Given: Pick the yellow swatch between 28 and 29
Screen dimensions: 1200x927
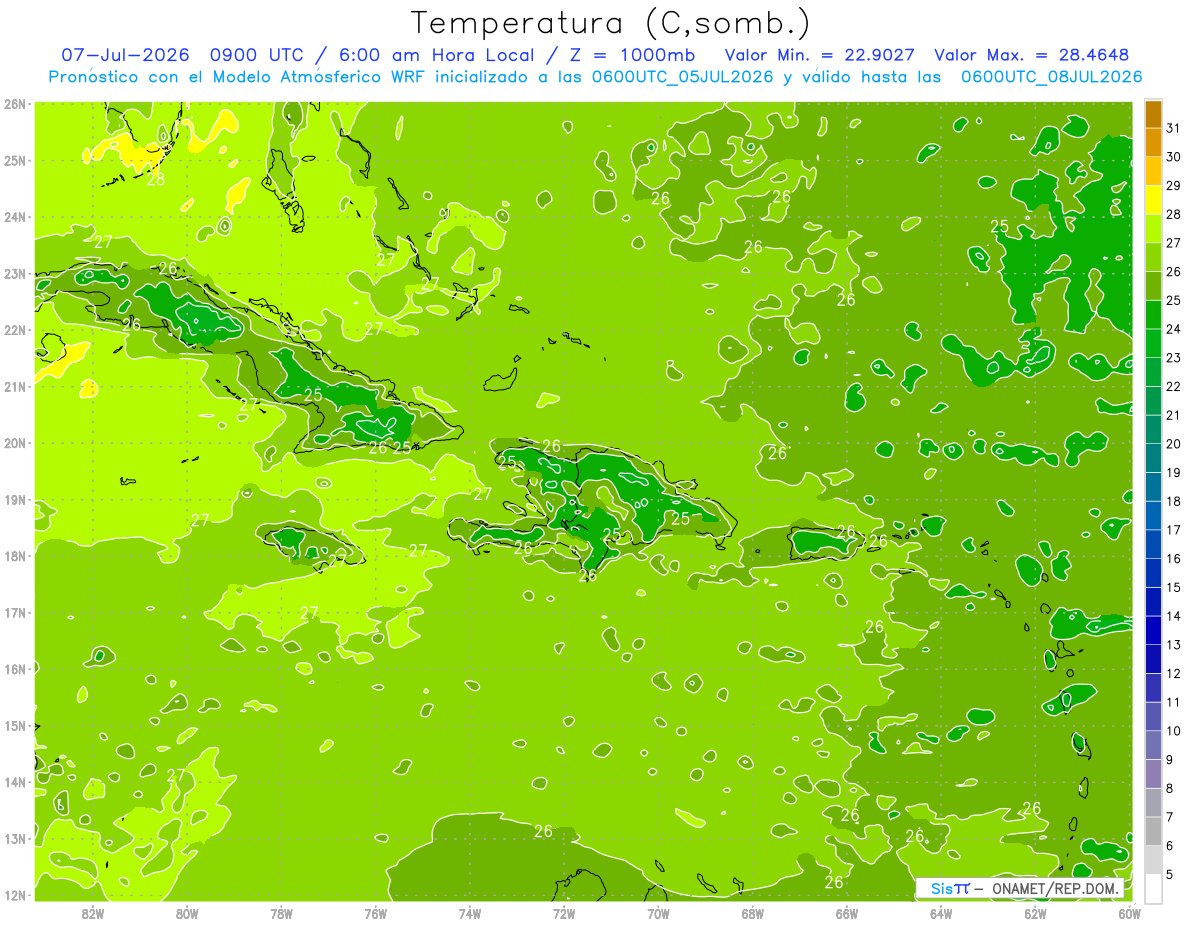Looking at the screenshot, I should tap(1153, 200).
